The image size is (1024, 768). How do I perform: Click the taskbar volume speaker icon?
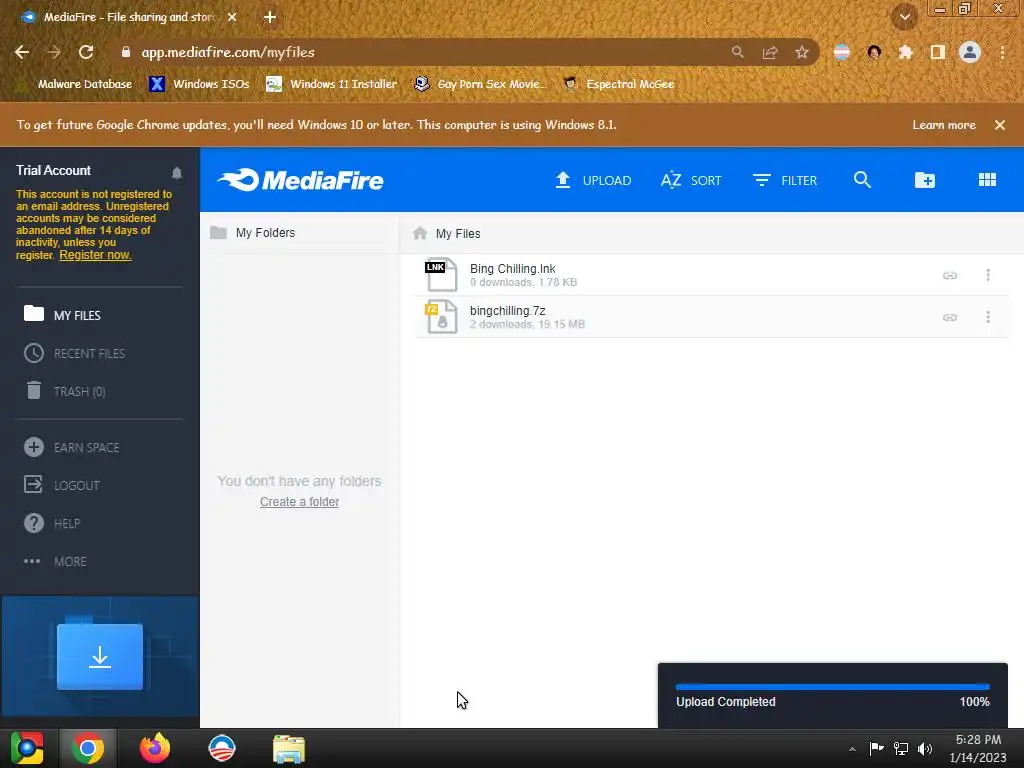(925, 748)
